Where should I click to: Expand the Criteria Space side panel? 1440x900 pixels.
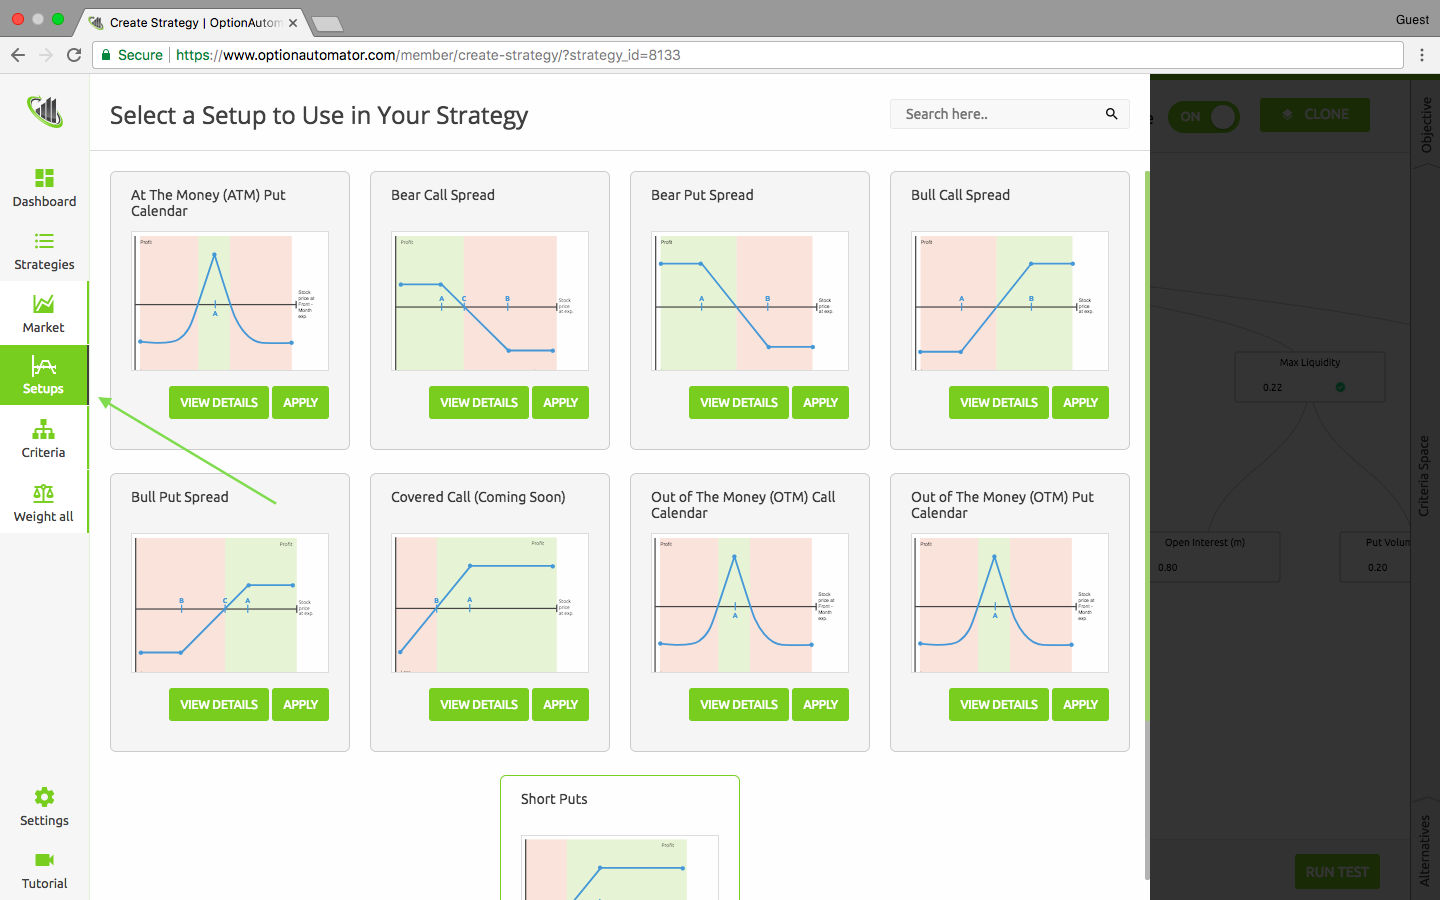tap(1424, 476)
